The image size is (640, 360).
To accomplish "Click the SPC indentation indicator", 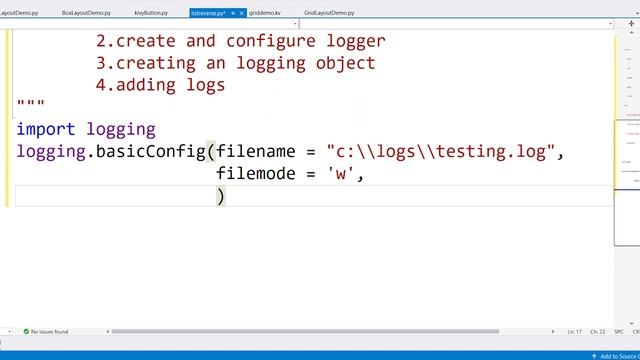I will click(619, 332).
